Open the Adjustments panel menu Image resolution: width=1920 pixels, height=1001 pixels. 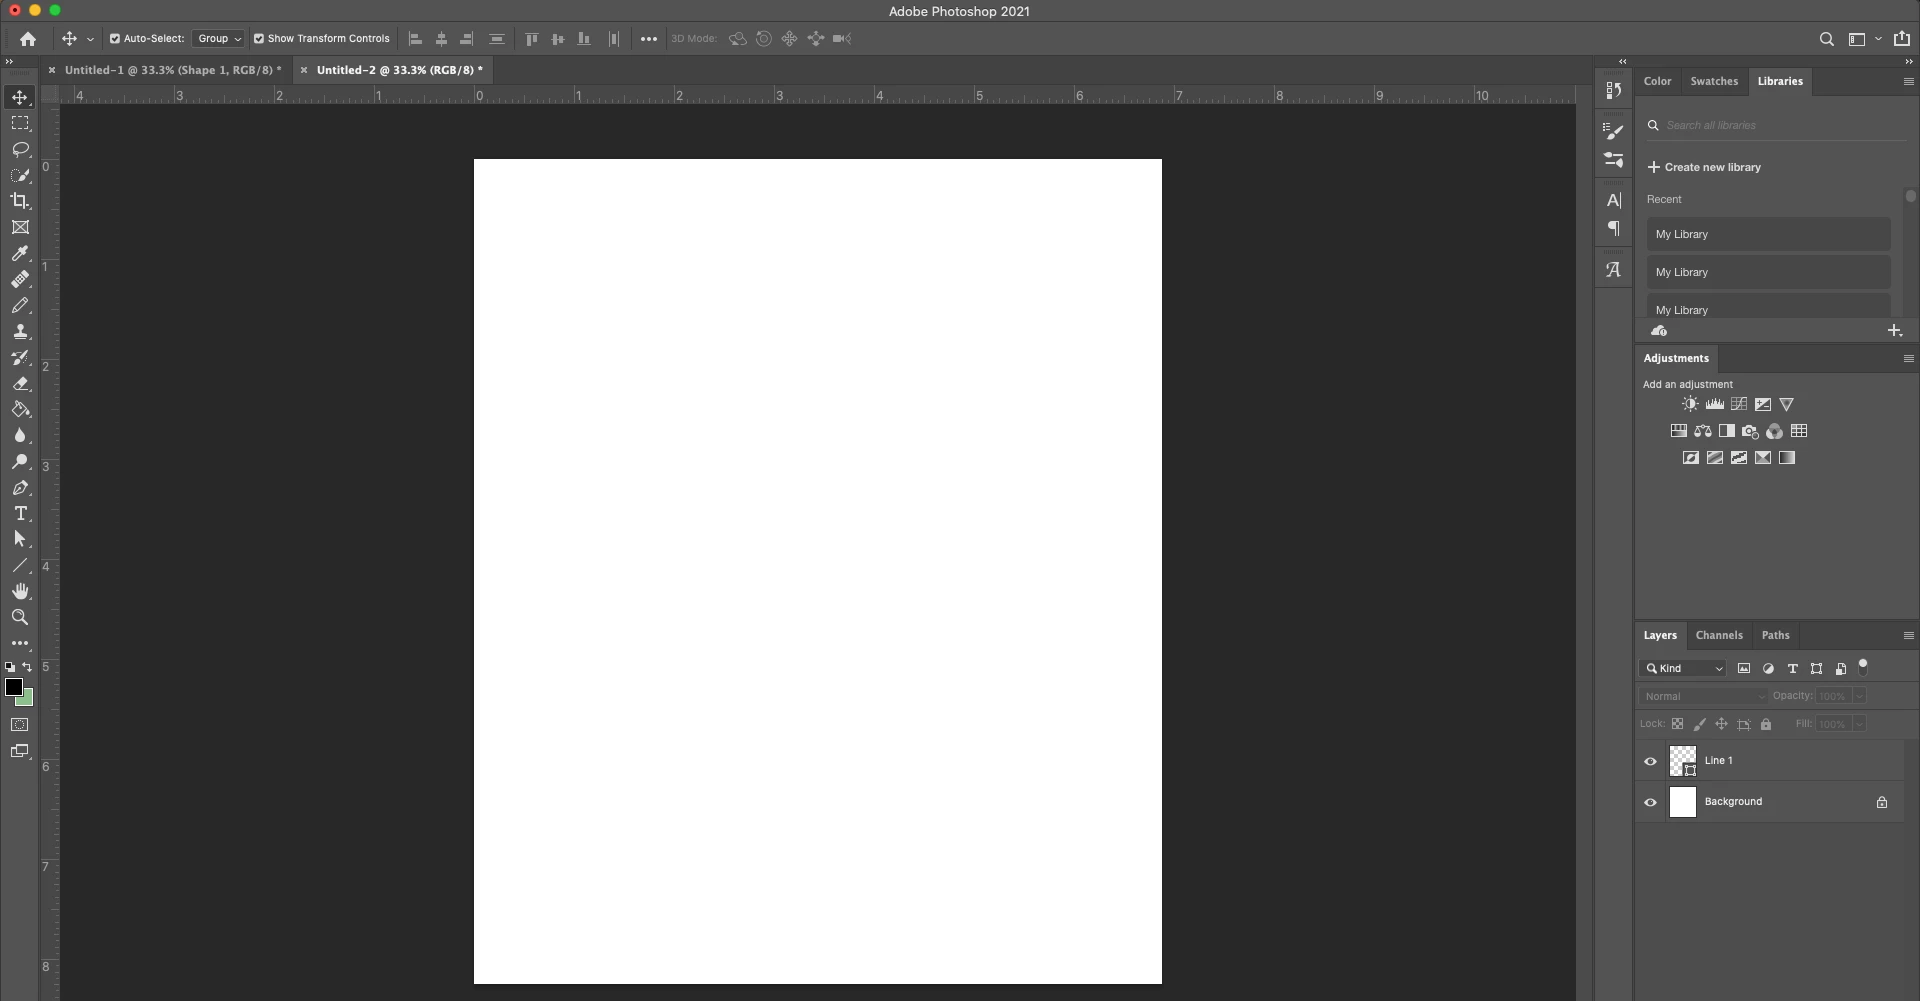pyautogui.click(x=1908, y=358)
